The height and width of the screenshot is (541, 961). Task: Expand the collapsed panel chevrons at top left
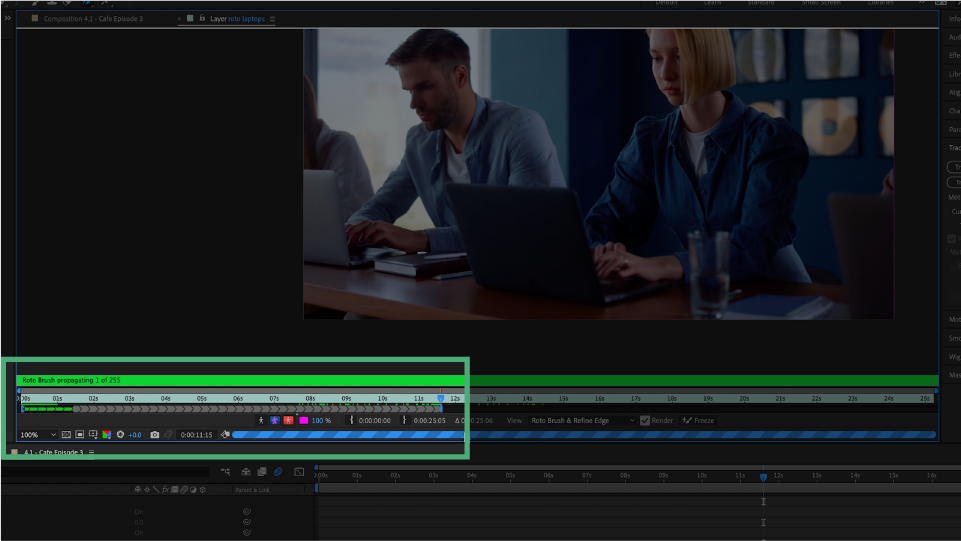[x=8, y=19]
